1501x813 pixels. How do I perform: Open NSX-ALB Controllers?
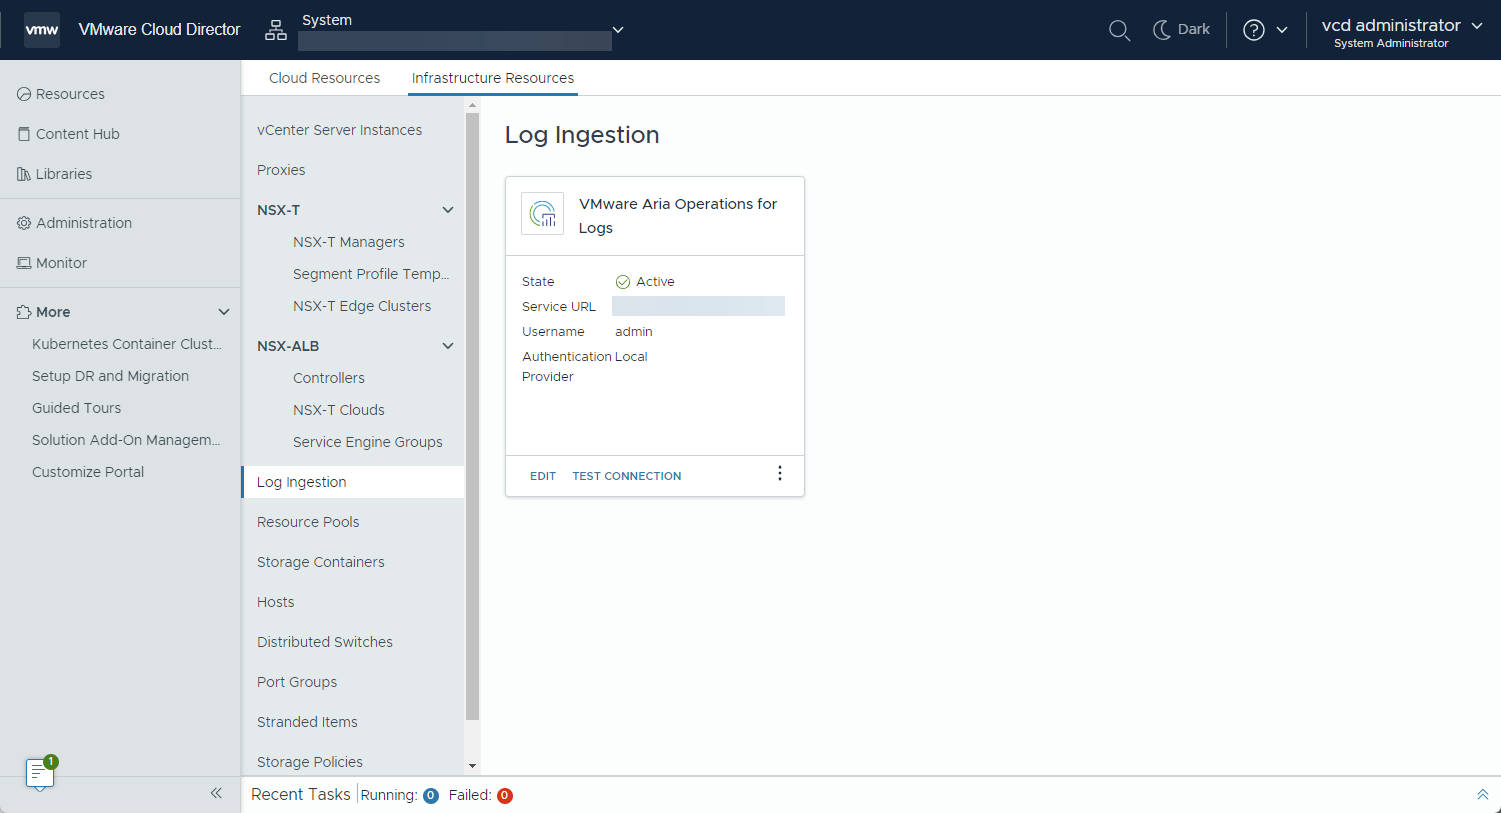329,378
